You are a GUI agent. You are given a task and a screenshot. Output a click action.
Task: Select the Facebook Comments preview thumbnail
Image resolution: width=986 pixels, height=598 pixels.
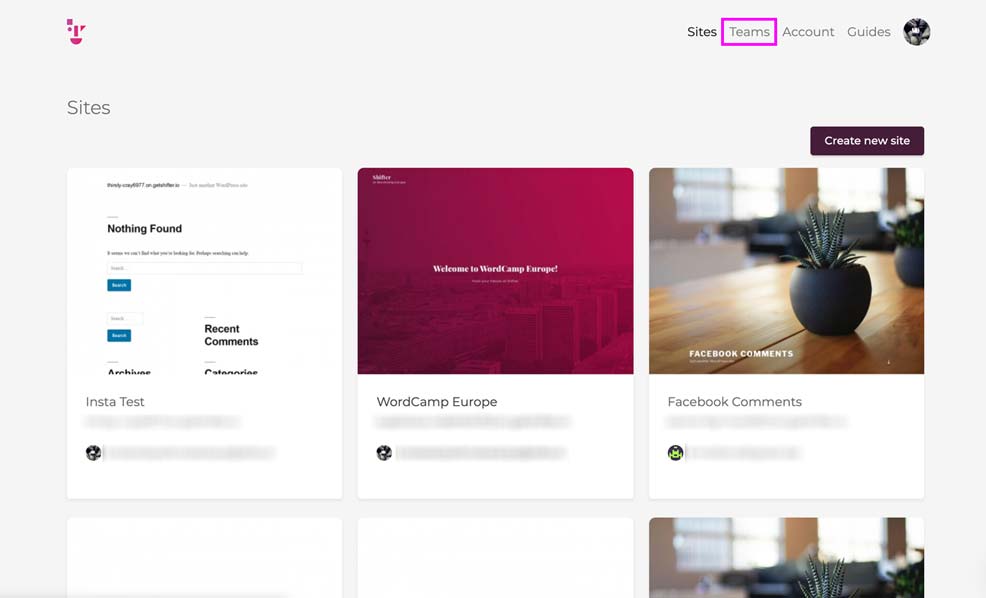(787, 271)
